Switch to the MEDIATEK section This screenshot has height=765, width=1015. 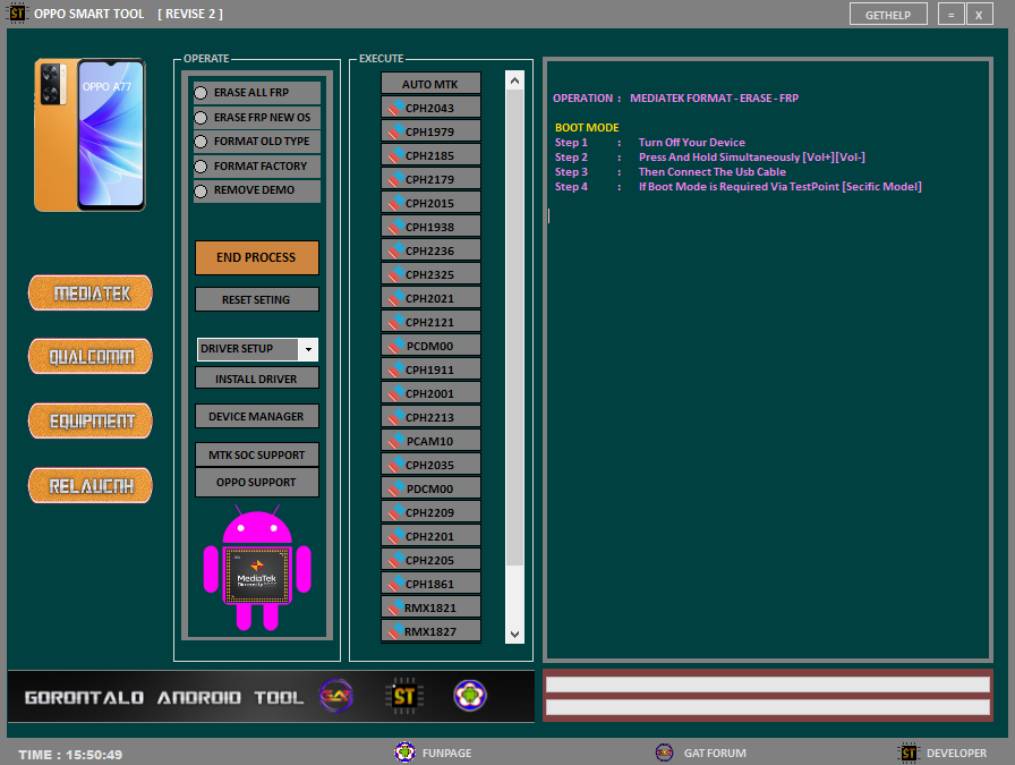pyautogui.click(x=90, y=292)
